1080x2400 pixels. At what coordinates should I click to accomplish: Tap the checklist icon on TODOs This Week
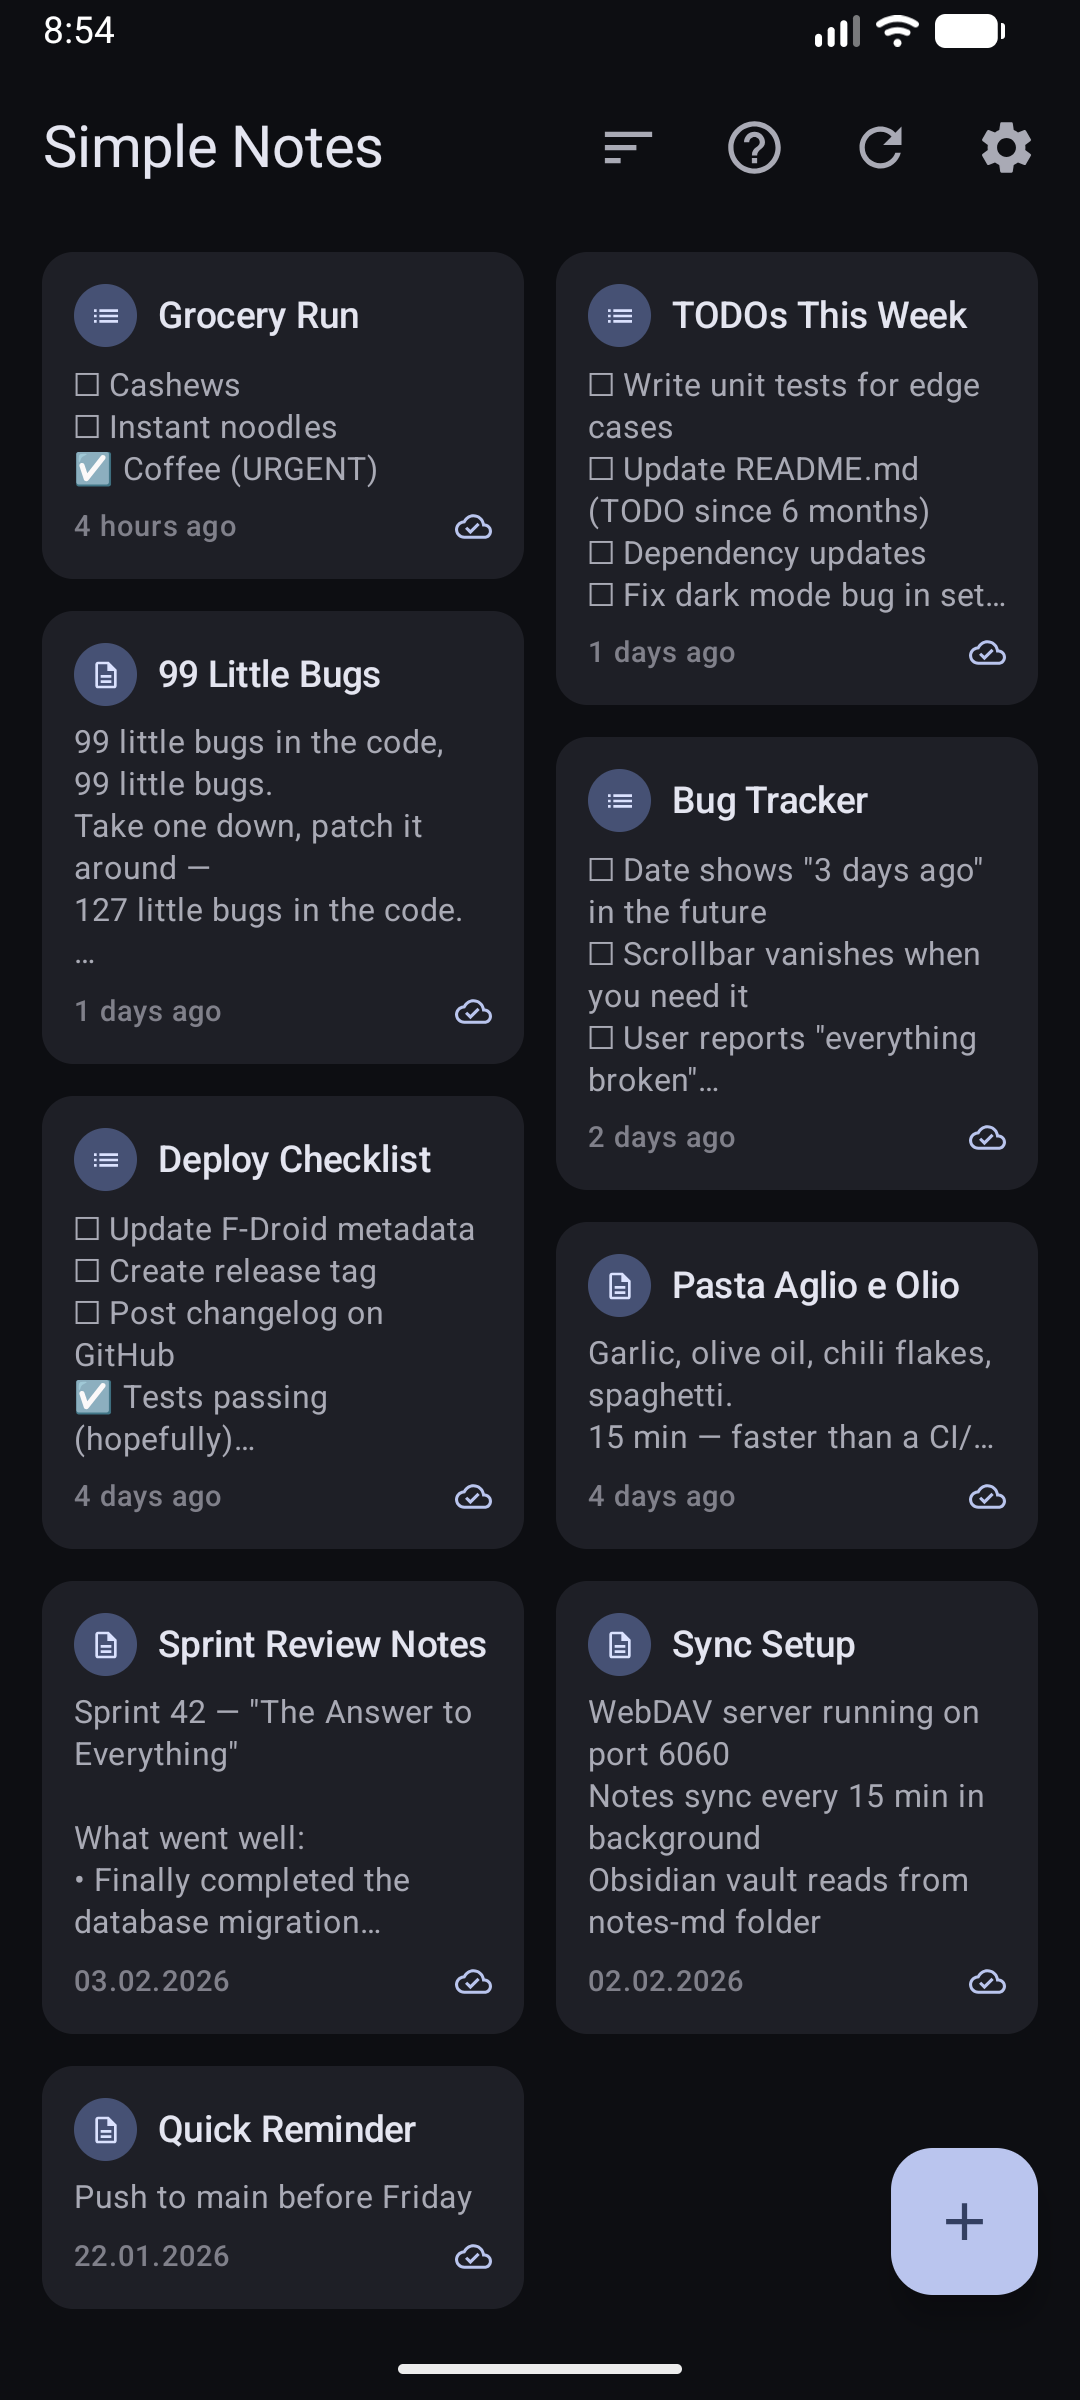point(619,314)
